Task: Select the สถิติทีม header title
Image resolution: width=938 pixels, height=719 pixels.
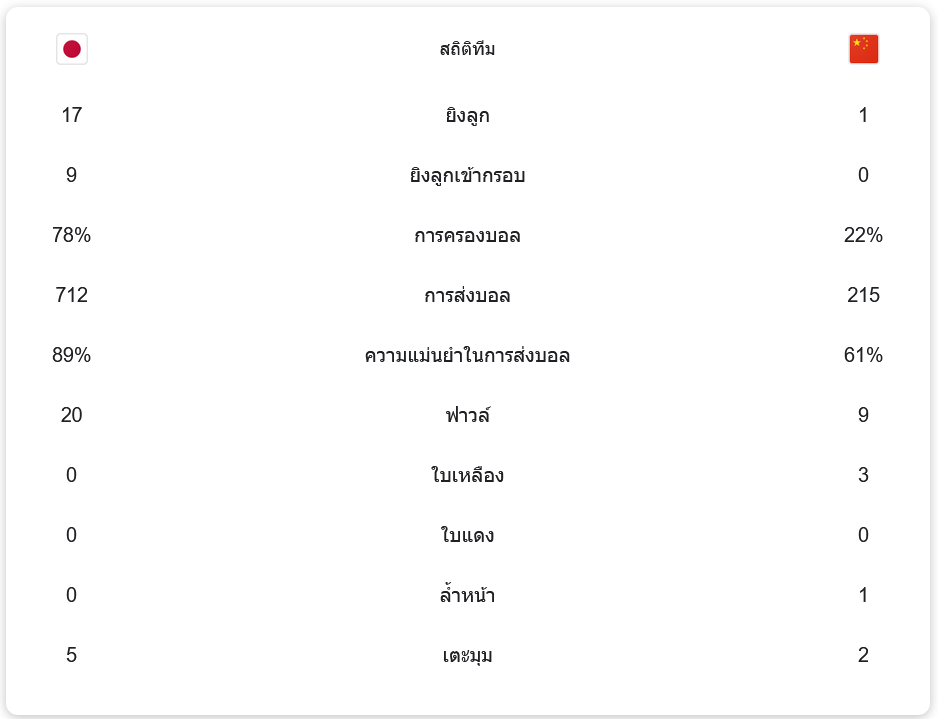Action: pyautogui.click(x=467, y=49)
